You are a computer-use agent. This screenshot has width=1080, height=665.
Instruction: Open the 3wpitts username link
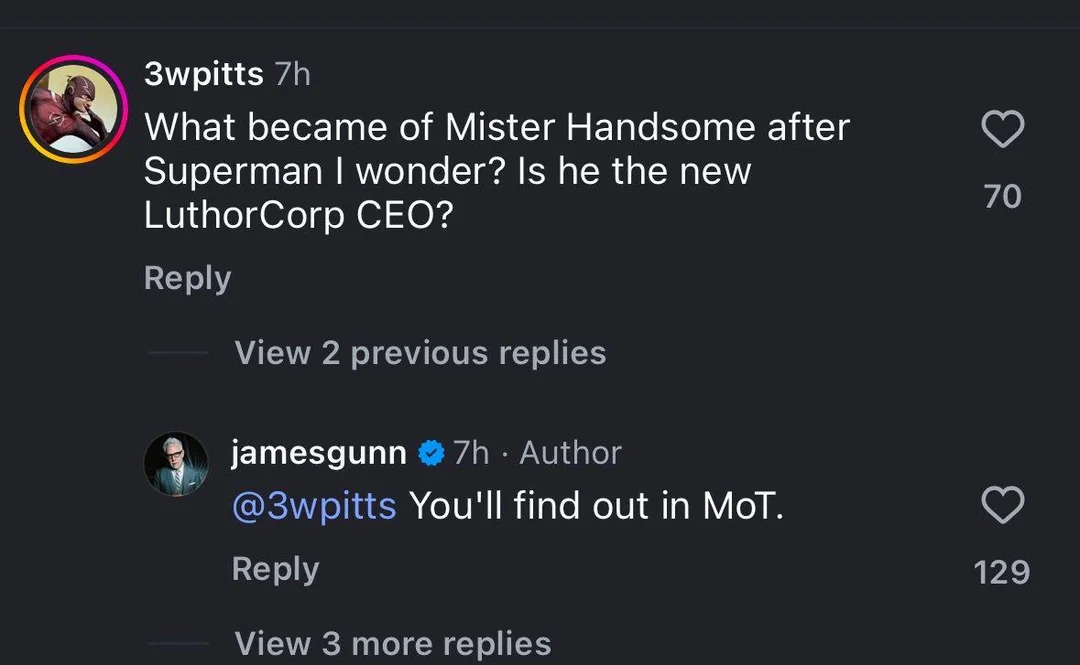click(x=204, y=74)
